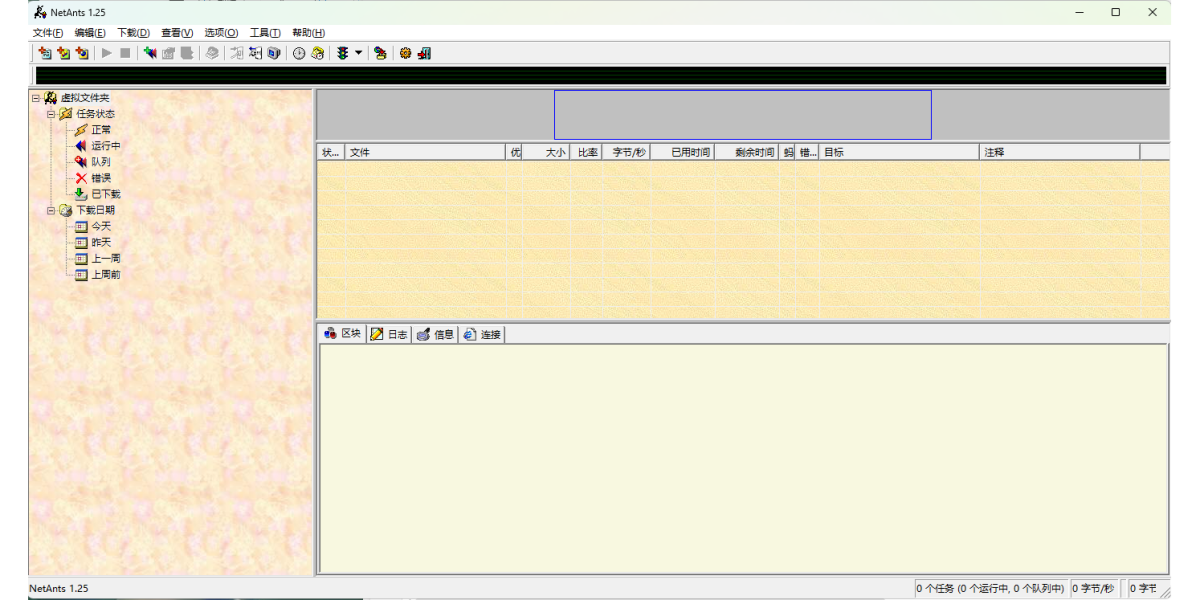Image resolution: width=1200 pixels, height=600 pixels.
Task: Select 错误 item with red X icon
Action: click(x=100, y=178)
